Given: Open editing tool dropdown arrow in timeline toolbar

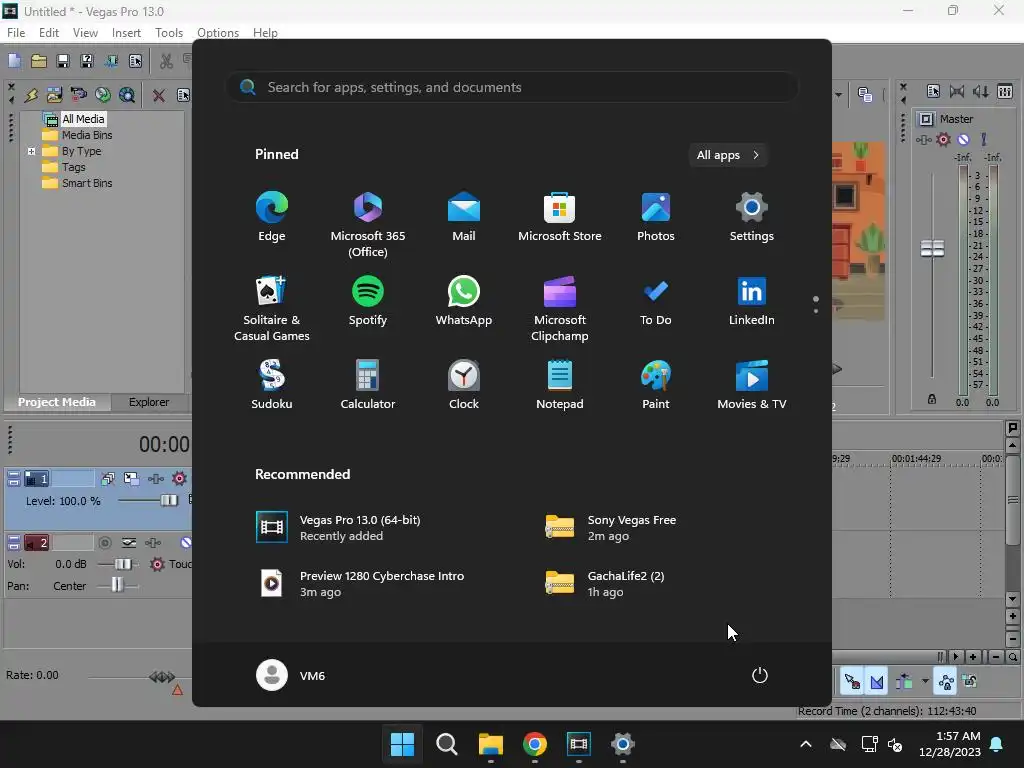Looking at the screenshot, I should coord(925,682).
